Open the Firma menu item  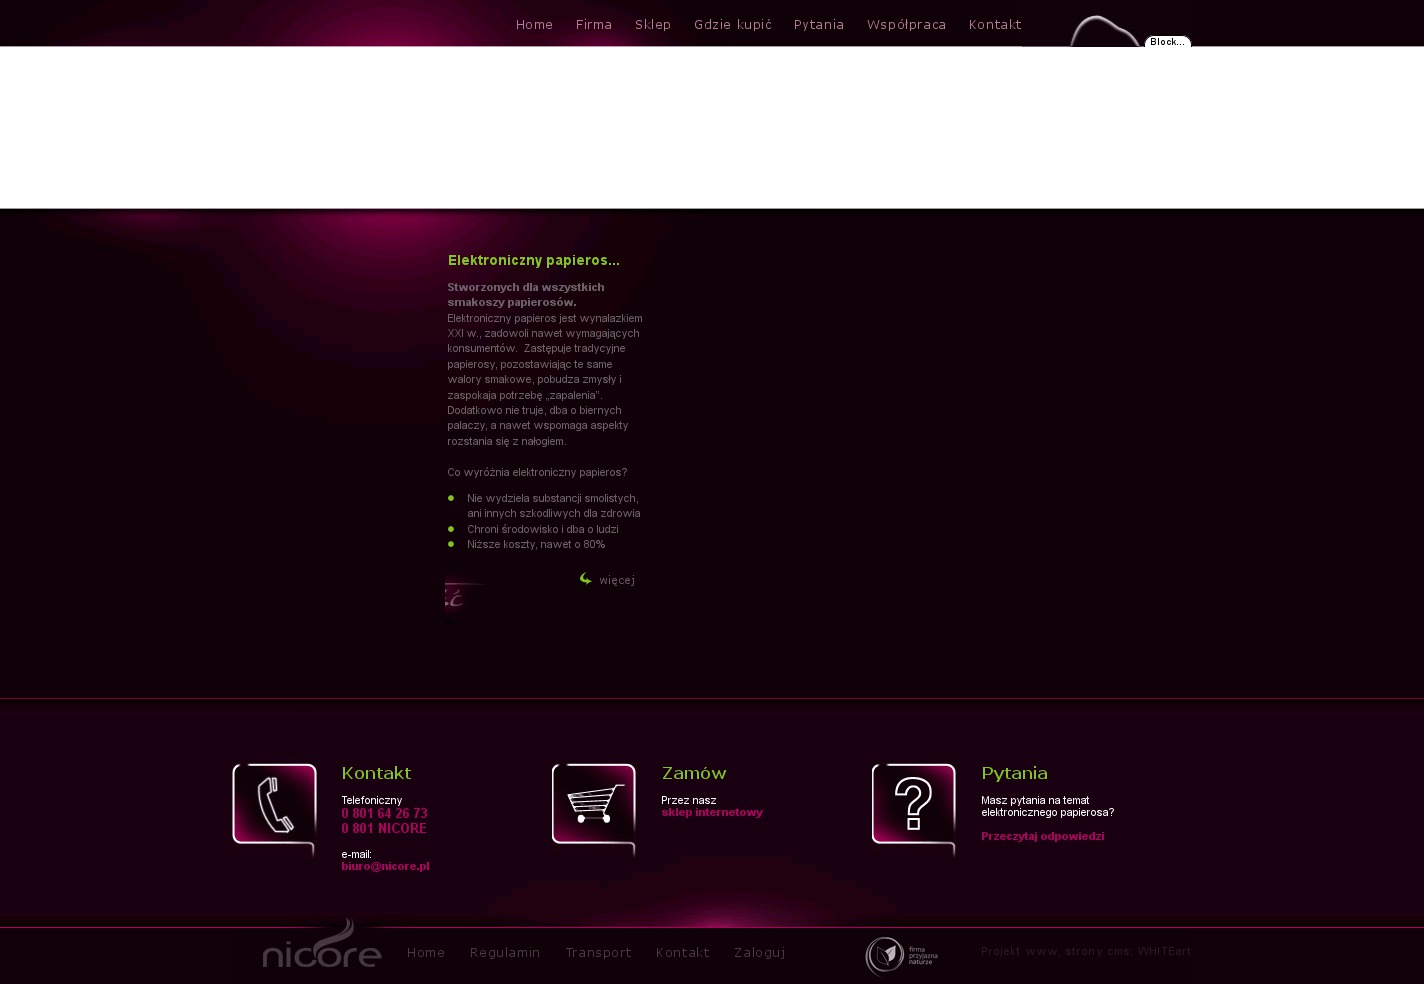click(x=594, y=25)
